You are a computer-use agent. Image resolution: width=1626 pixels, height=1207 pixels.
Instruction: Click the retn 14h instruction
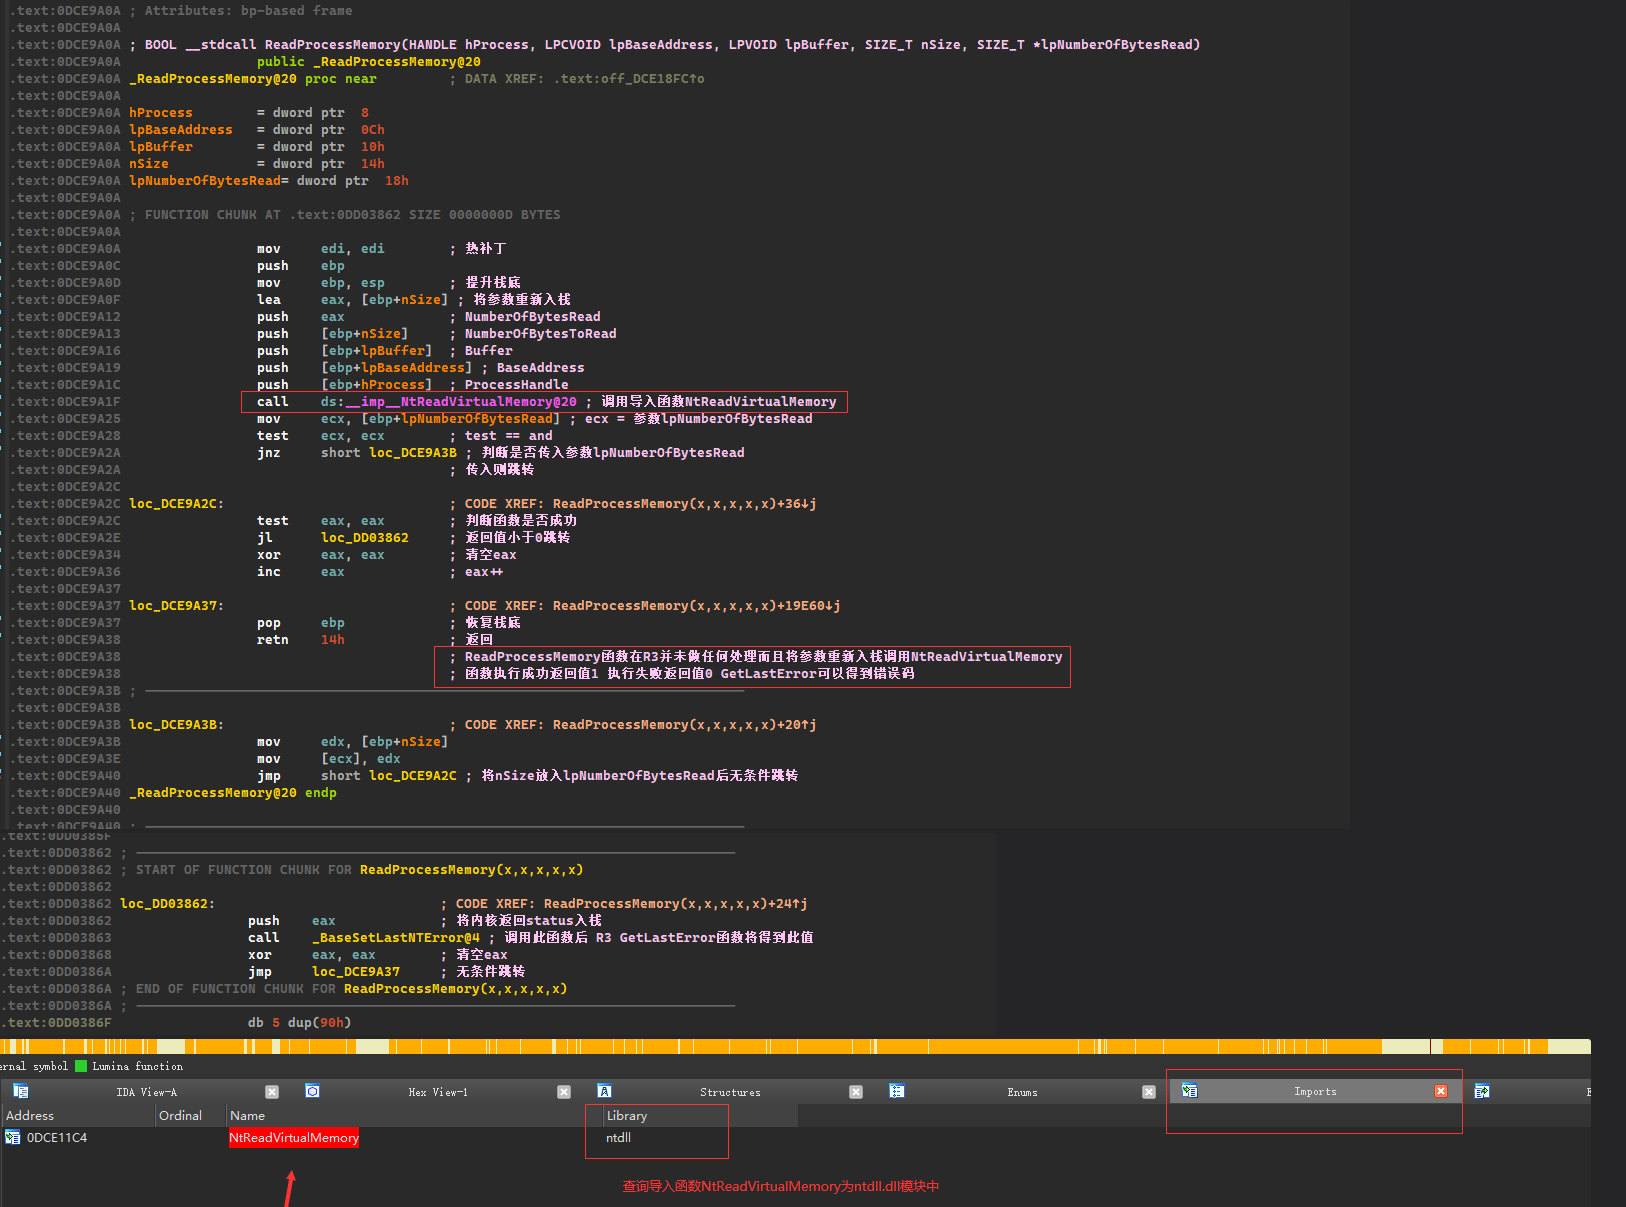coord(300,640)
